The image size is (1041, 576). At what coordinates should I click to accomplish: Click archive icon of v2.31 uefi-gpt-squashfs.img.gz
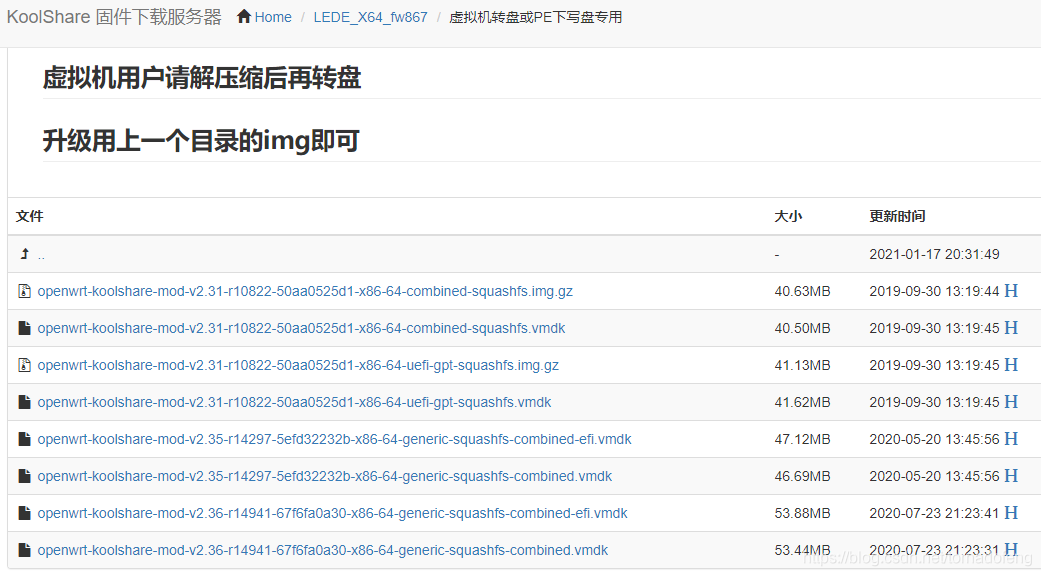tap(25, 365)
